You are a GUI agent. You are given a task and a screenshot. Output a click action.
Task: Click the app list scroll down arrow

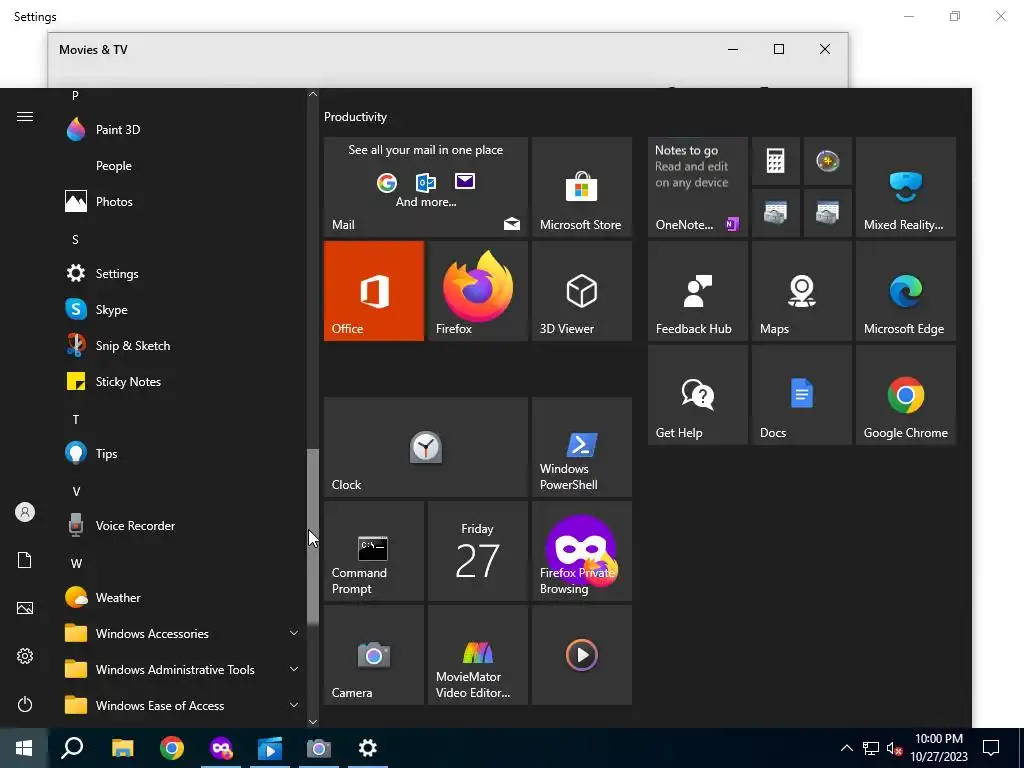[313, 722]
